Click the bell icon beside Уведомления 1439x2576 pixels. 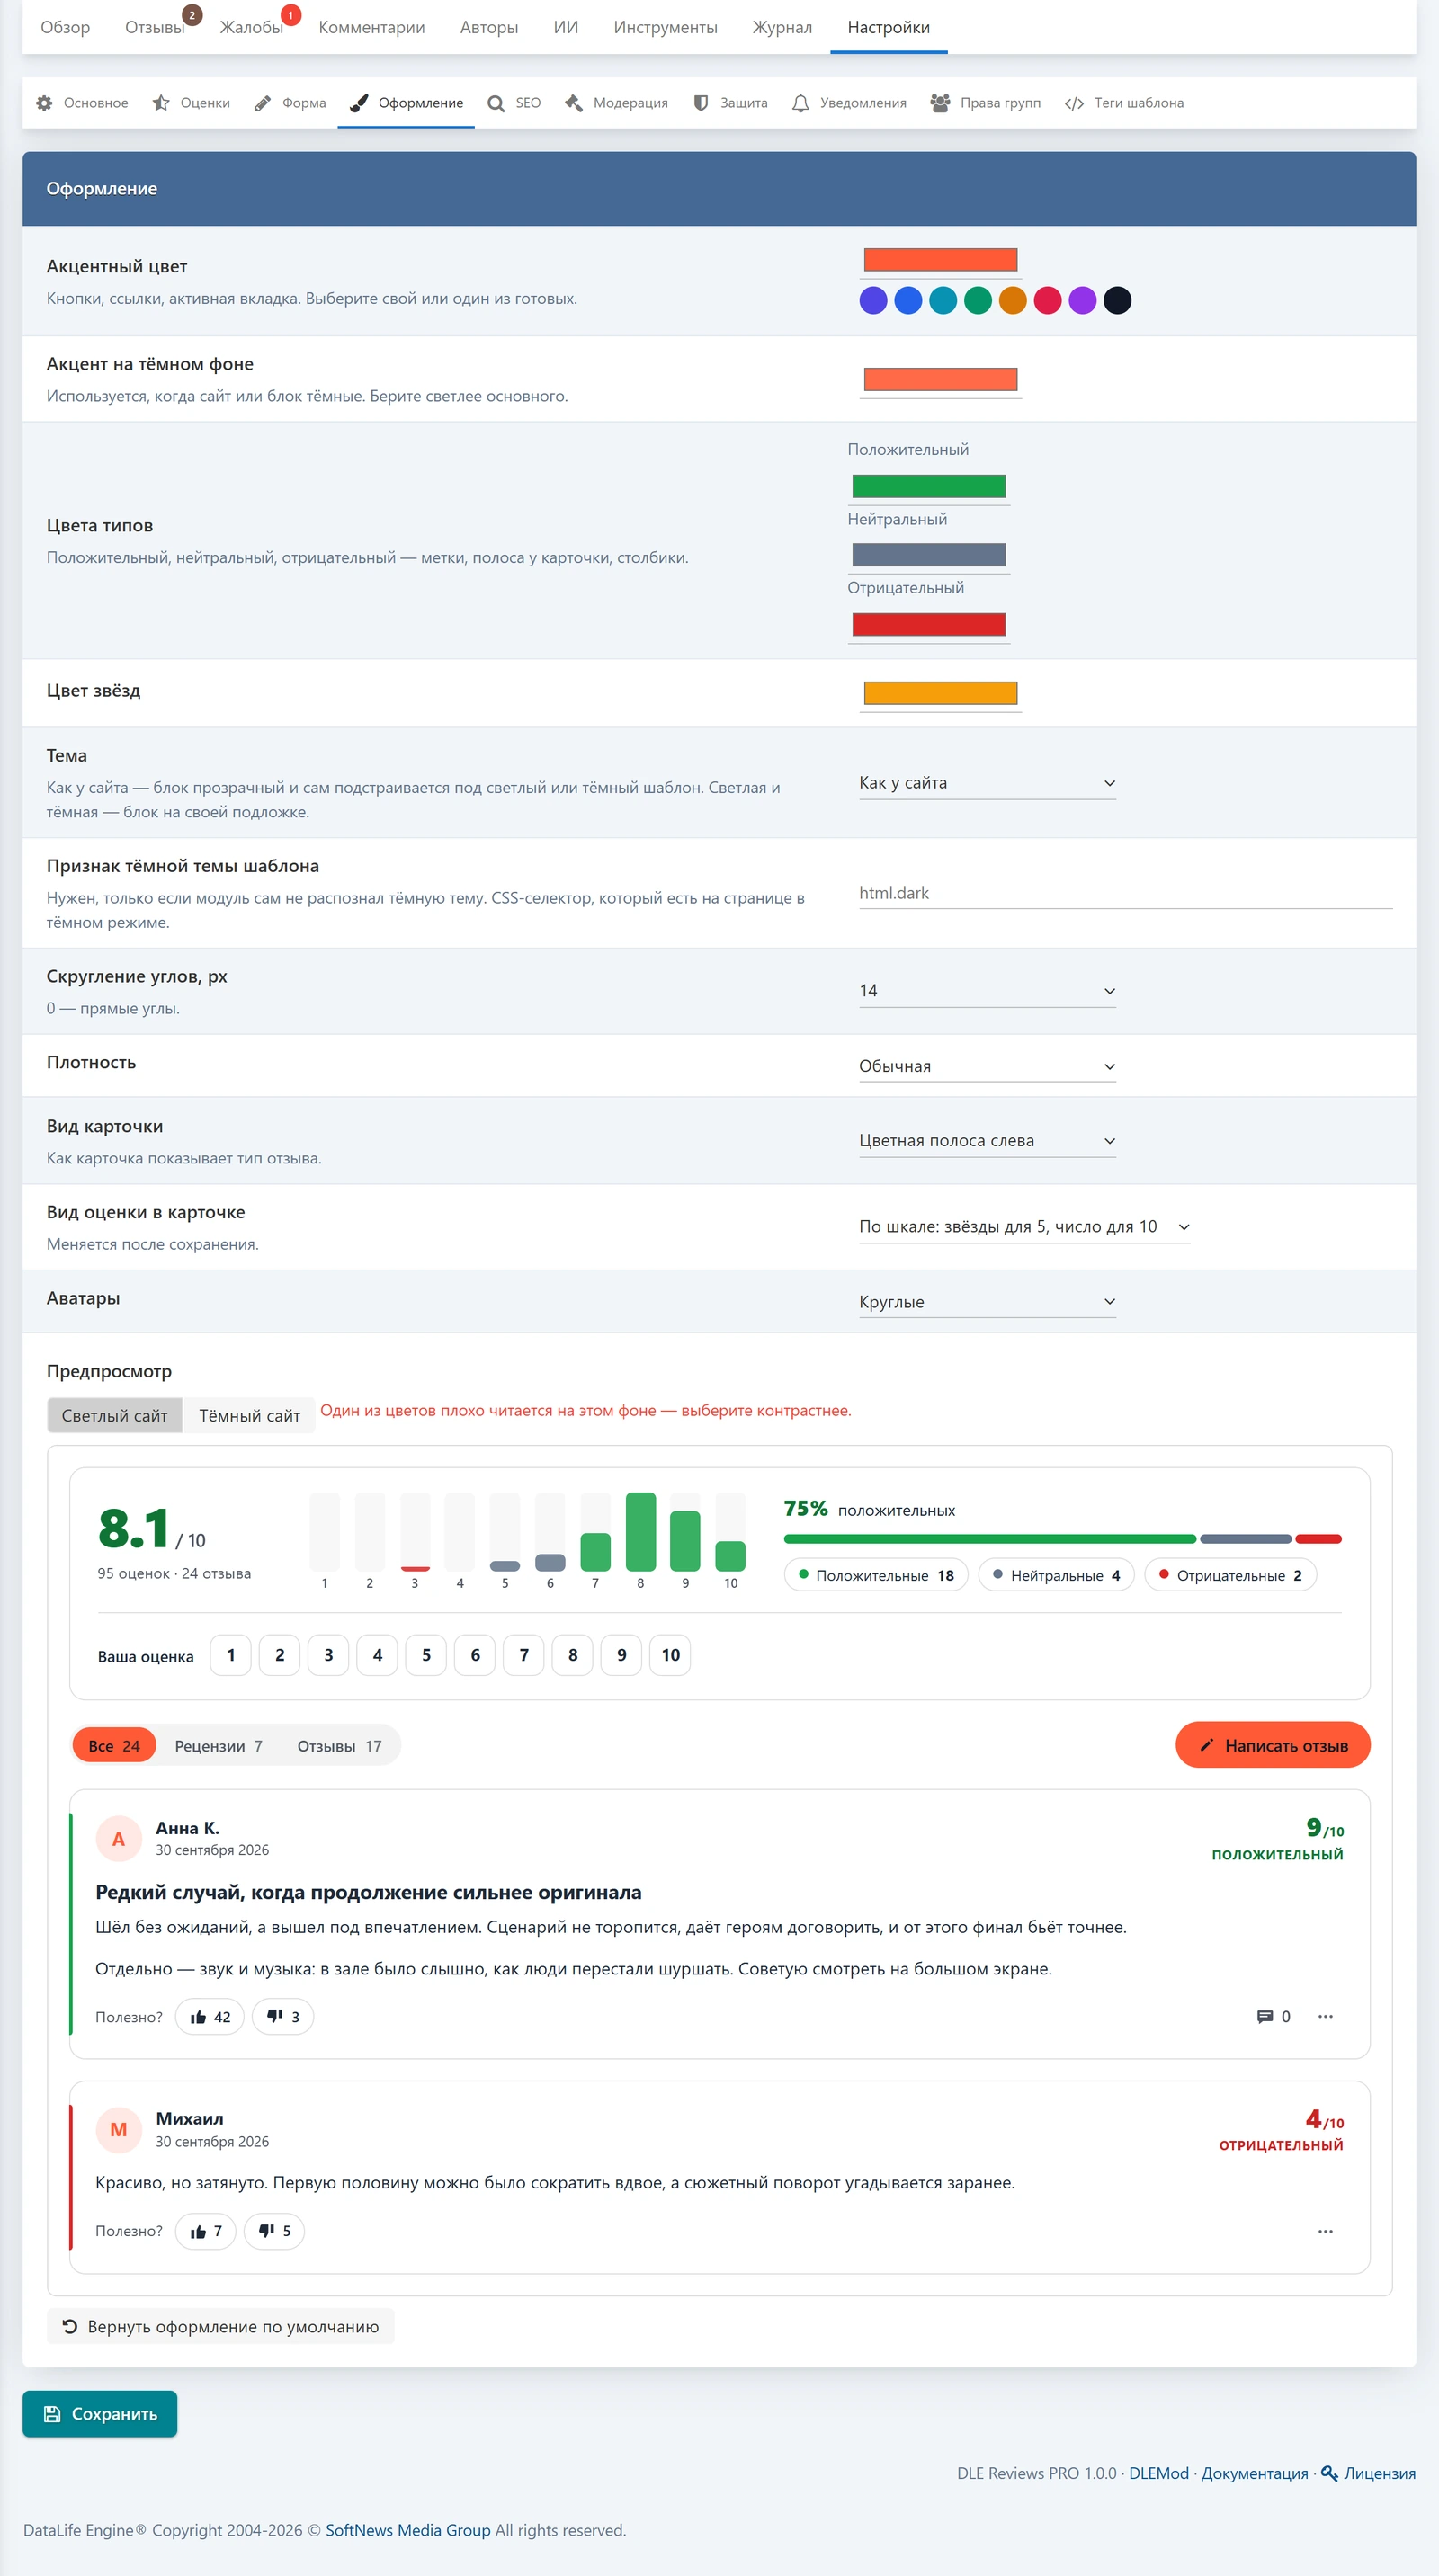(x=801, y=103)
